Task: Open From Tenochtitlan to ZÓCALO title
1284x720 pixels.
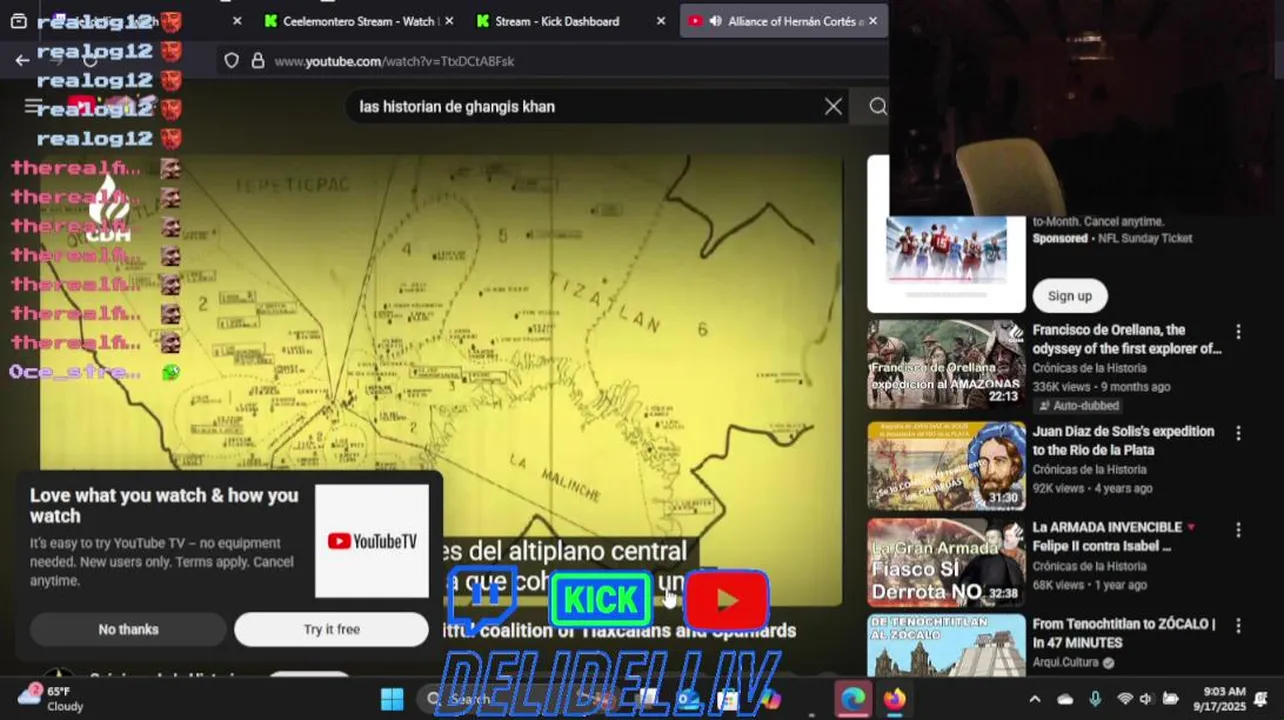Action: click(1124, 633)
